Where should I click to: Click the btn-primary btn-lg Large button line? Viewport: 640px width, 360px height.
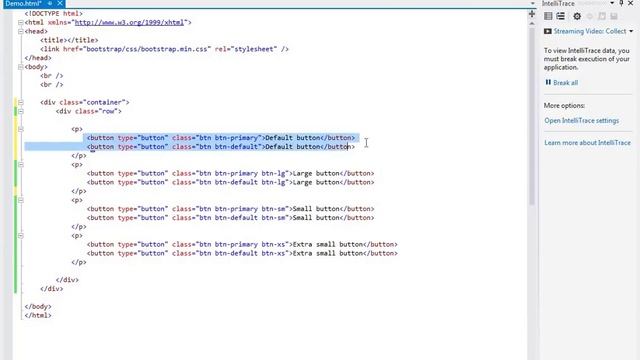coord(230,173)
